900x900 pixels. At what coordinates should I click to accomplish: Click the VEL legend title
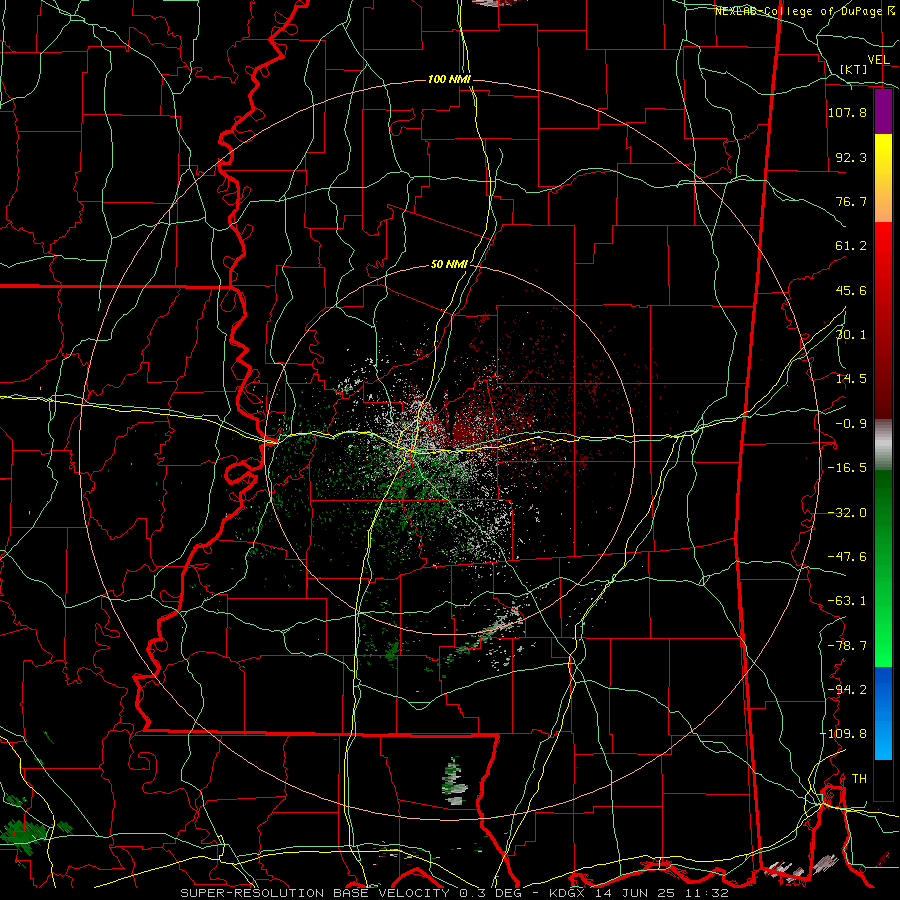879,60
